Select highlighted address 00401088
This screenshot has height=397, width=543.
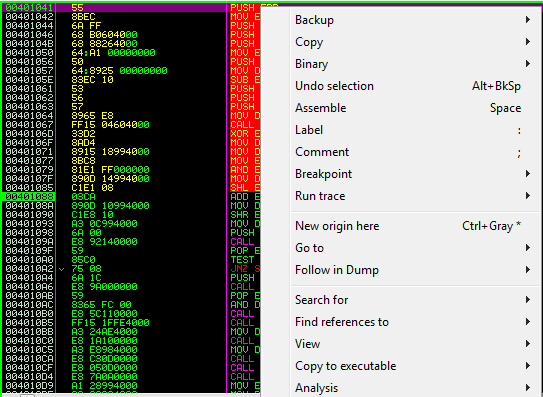click(29, 196)
